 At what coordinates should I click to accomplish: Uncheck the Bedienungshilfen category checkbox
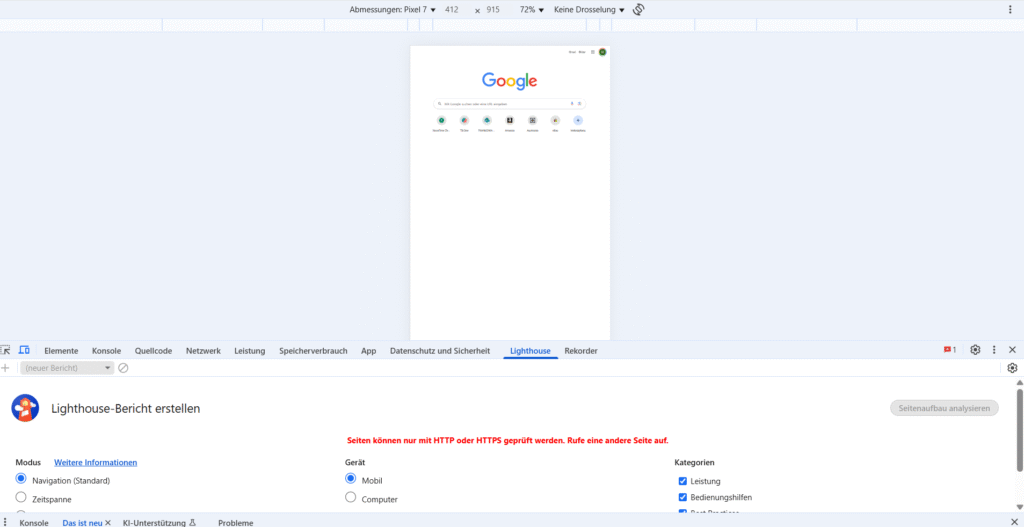pos(682,497)
